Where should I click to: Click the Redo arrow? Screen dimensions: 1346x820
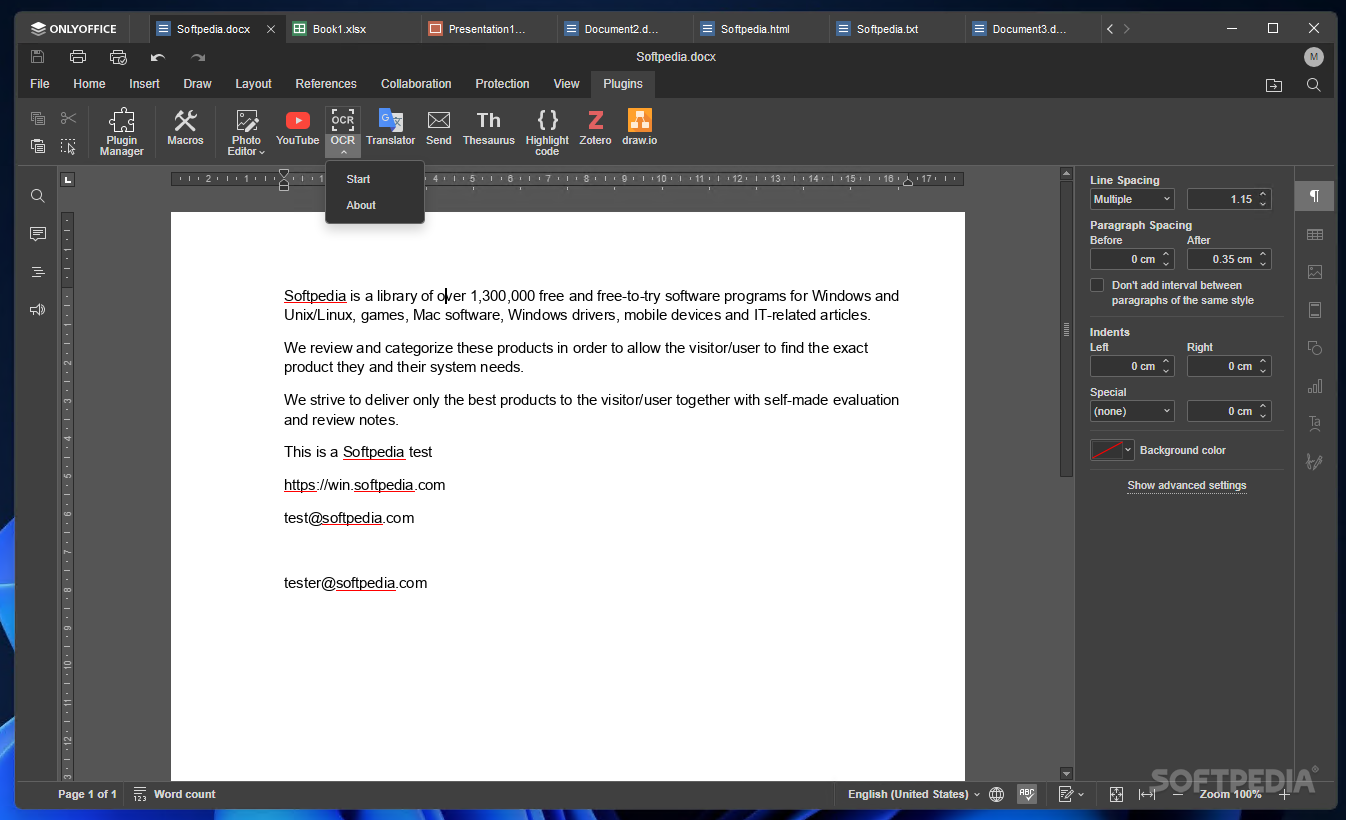tap(198, 57)
